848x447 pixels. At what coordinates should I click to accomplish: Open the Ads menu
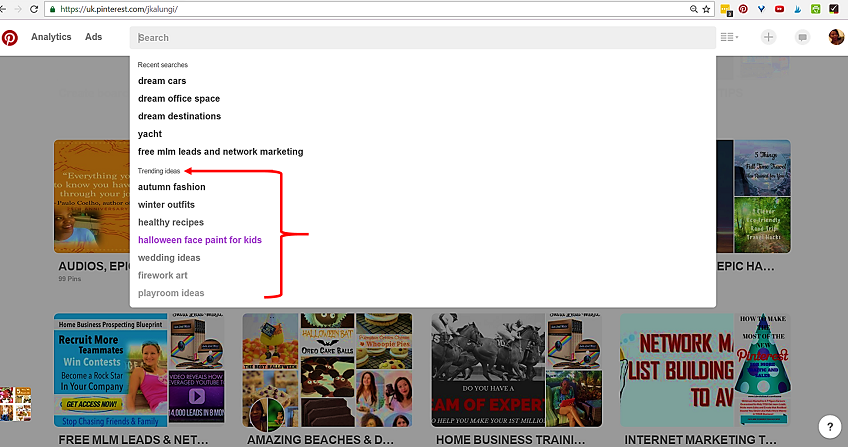pos(94,37)
